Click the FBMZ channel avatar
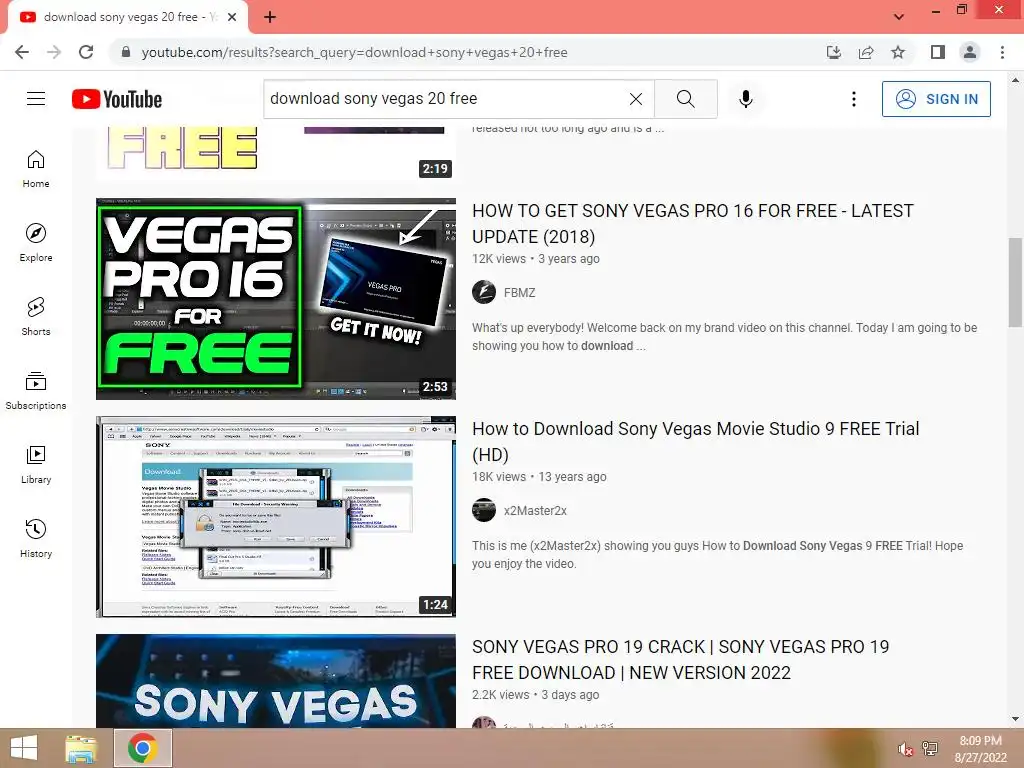This screenshot has height=768, width=1024. pos(484,292)
